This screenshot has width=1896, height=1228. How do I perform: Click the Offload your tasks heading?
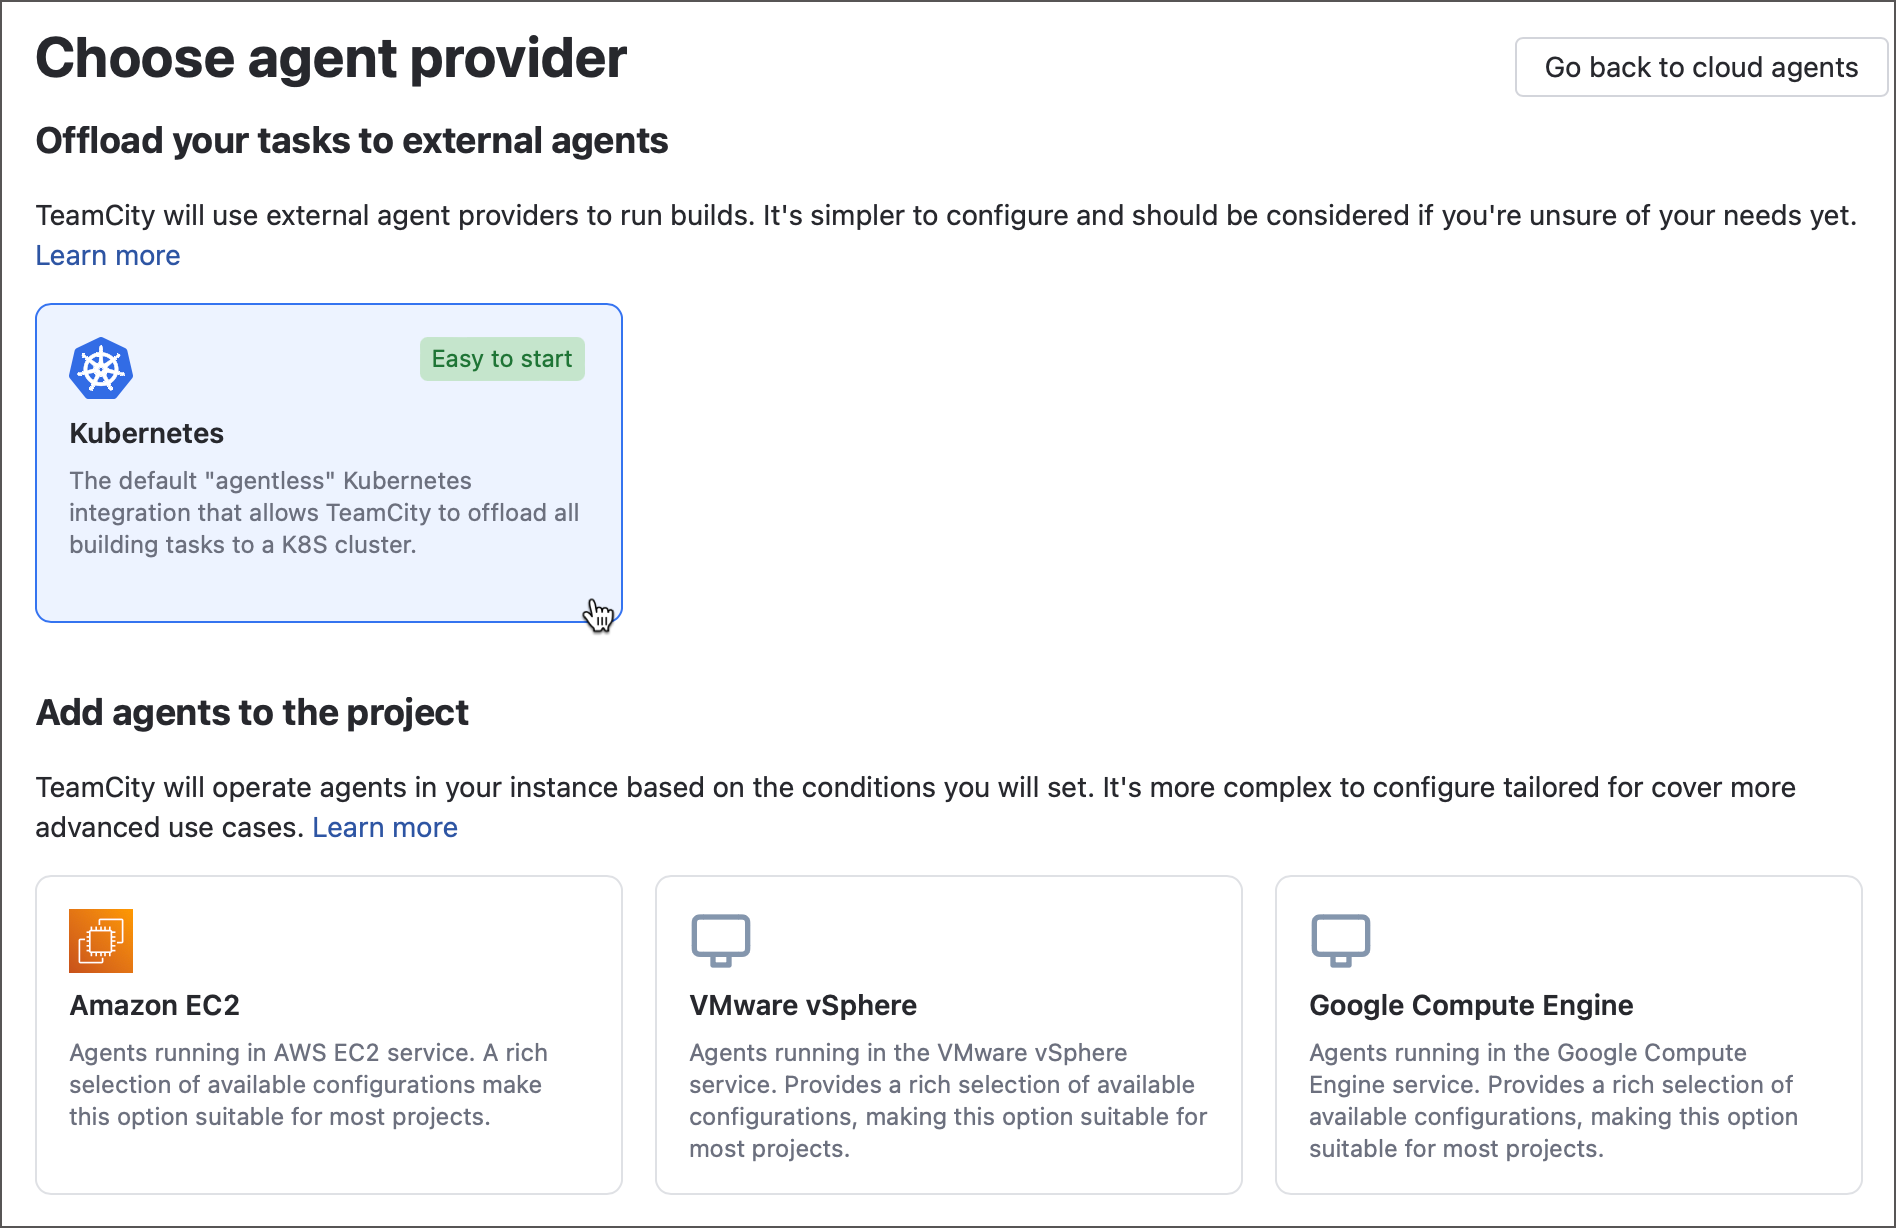pyautogui.click(x=352, y=141)
